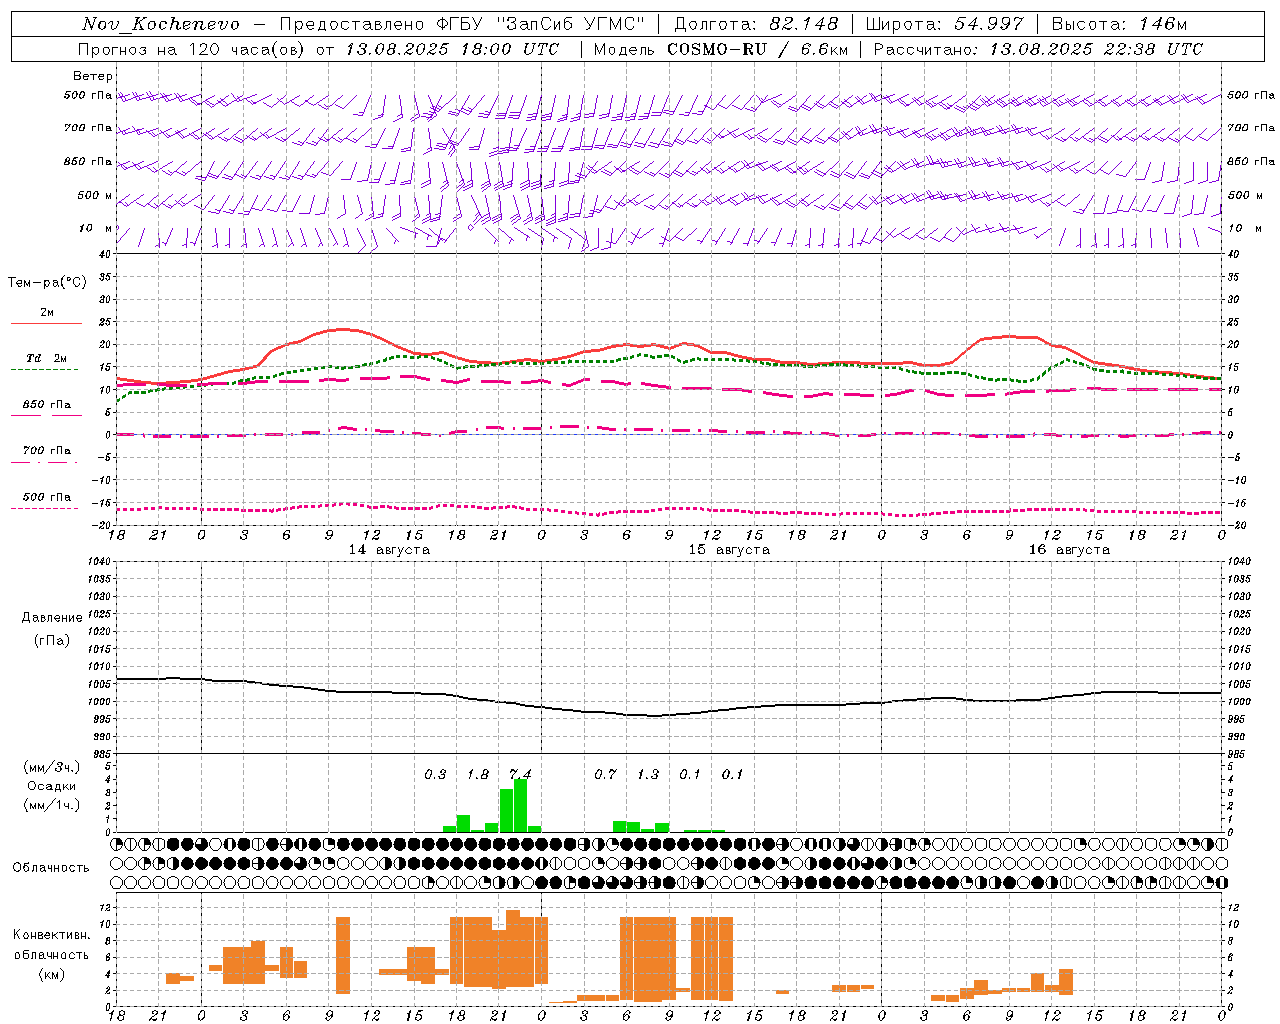
Task: Click the tallest green precipitation bar
Action: 520,805
